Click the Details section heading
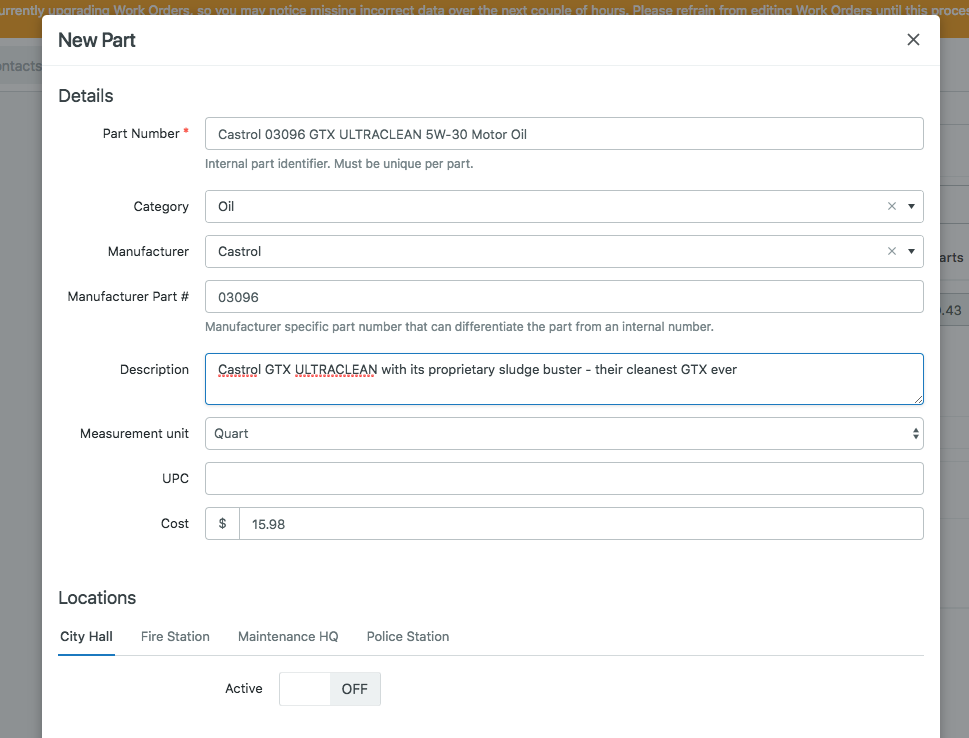 (86, 96)
